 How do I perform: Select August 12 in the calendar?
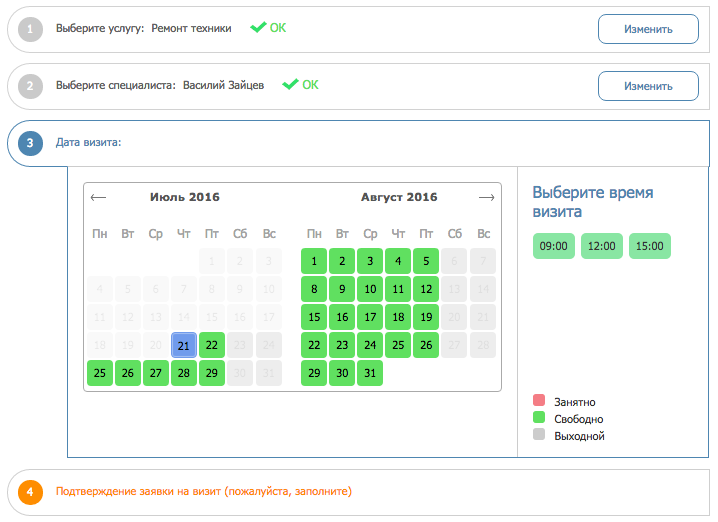[x=426, y=289]
